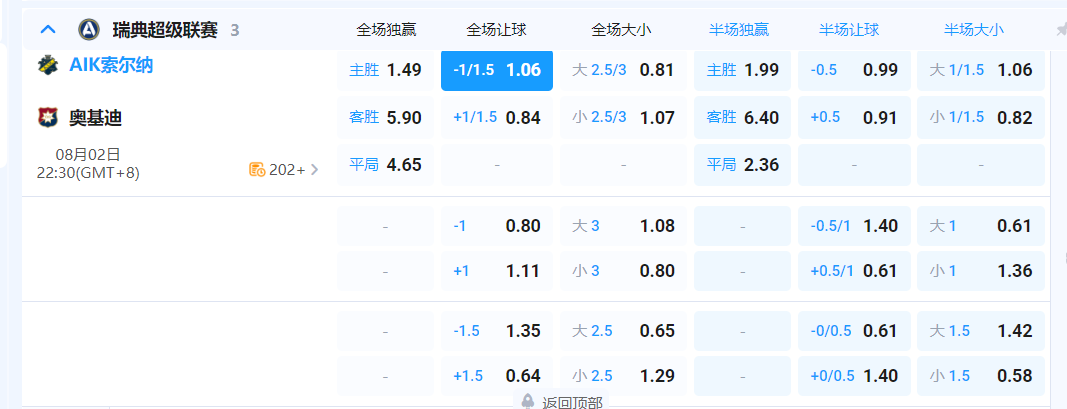This screenshot has height=409, width=1067.
Task: Click the match date 08月02日
Action: pyautogui.click(x=88, y=154)
